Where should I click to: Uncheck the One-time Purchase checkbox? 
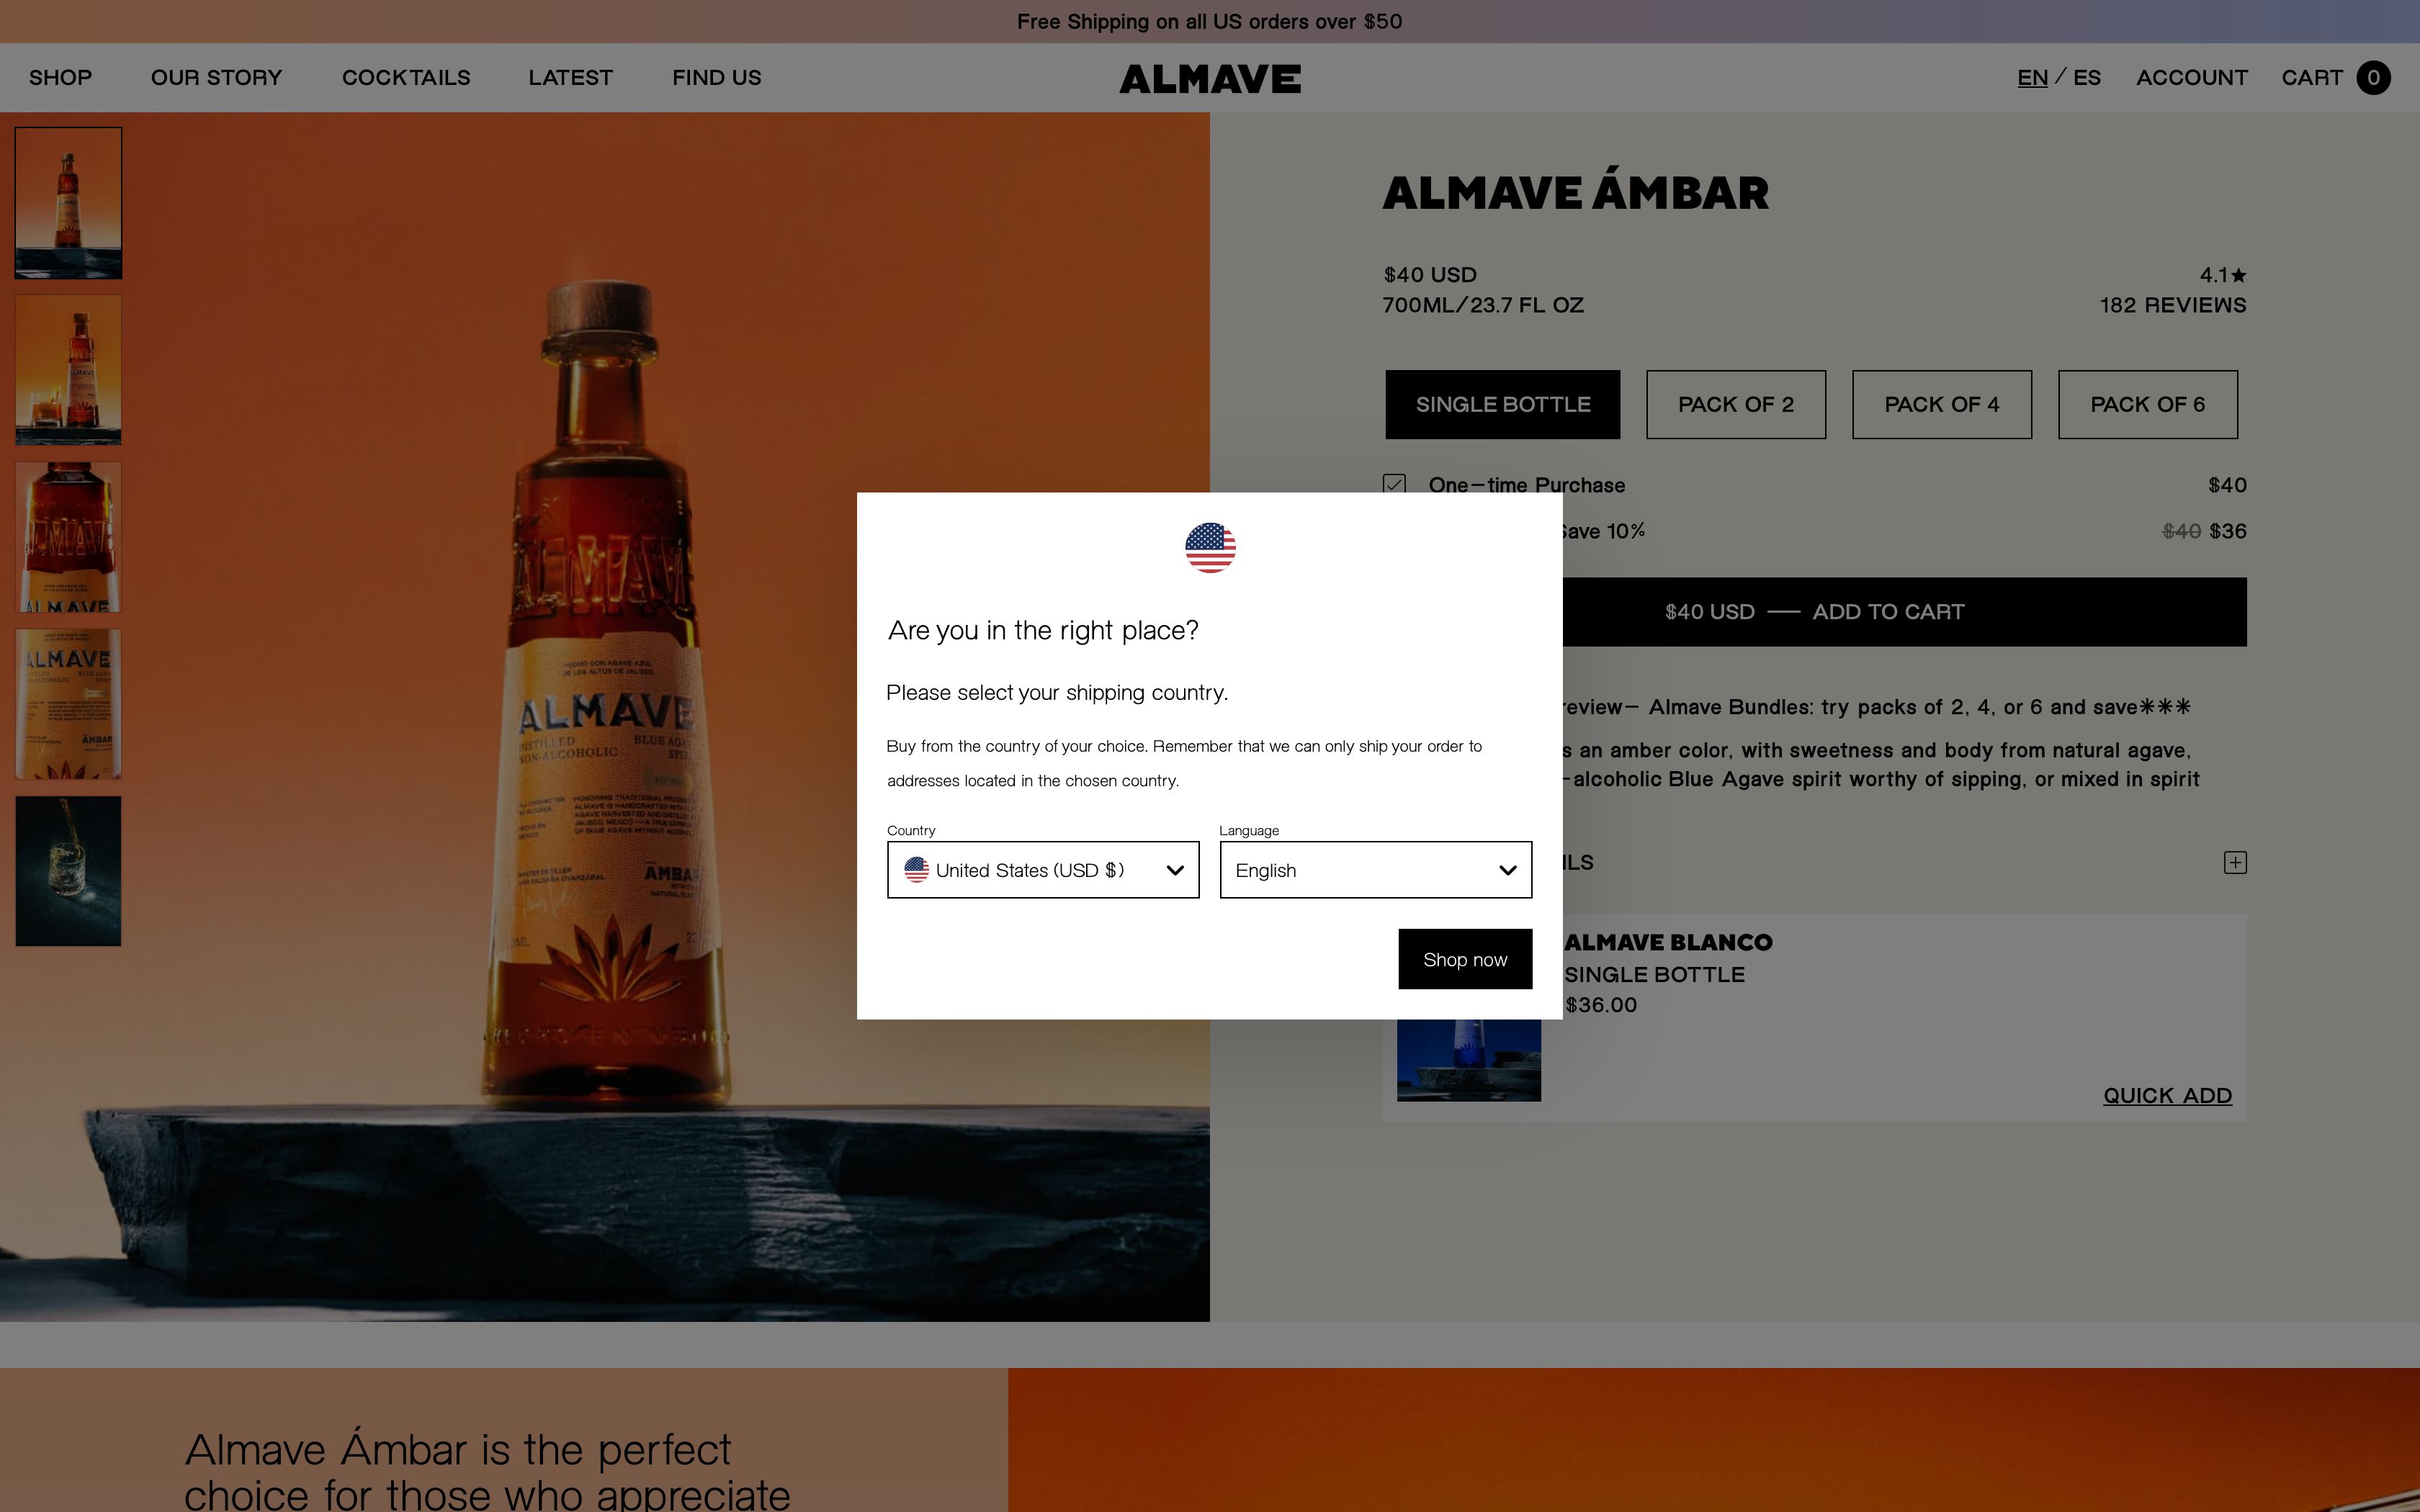(1392, 485)
